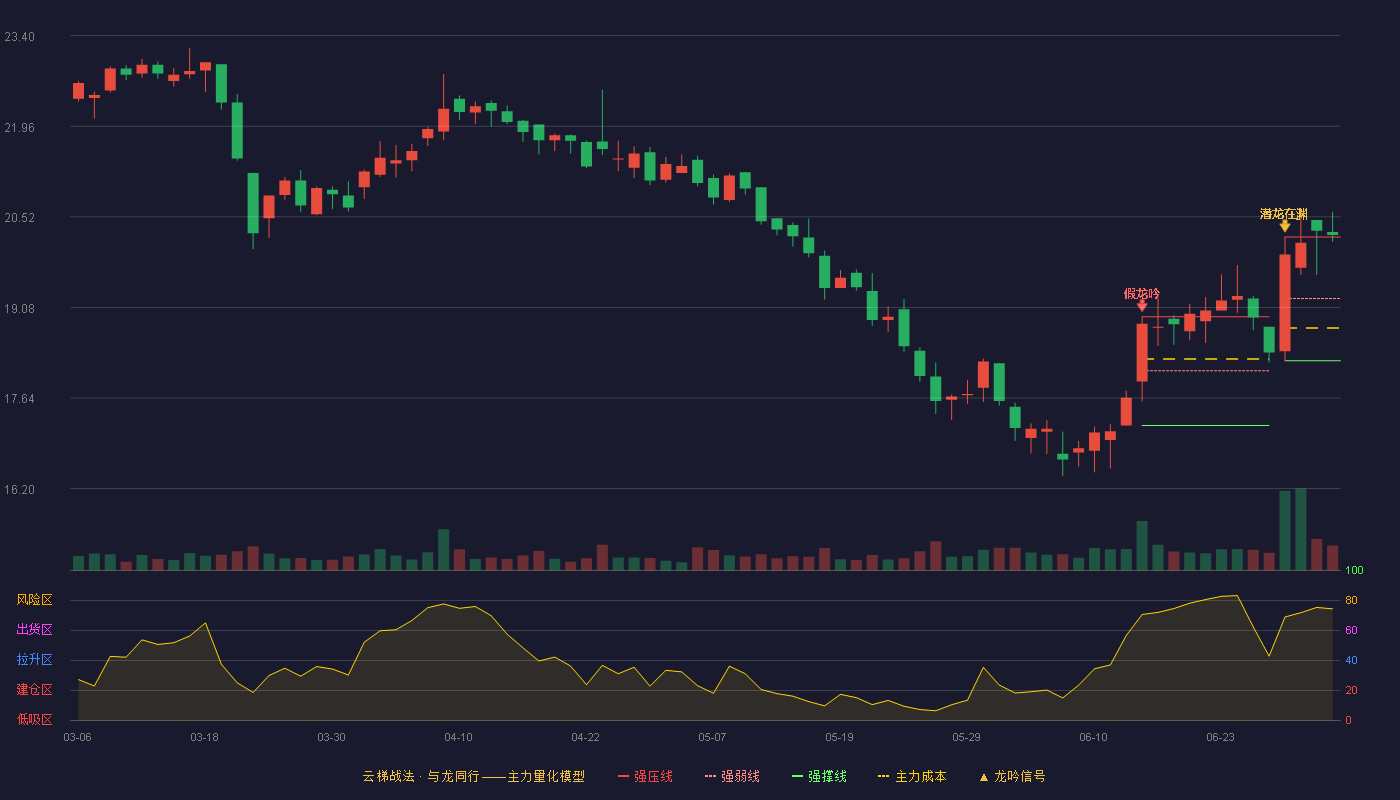Click the 20.52 price axis label
This screenshot has width=1400, height=800.
tap(19, 218)
